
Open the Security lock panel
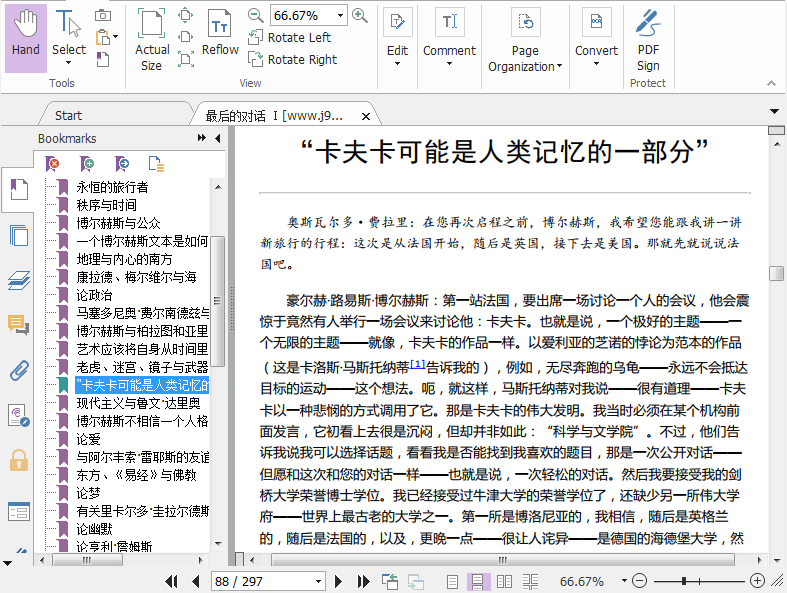click(18, 460)
